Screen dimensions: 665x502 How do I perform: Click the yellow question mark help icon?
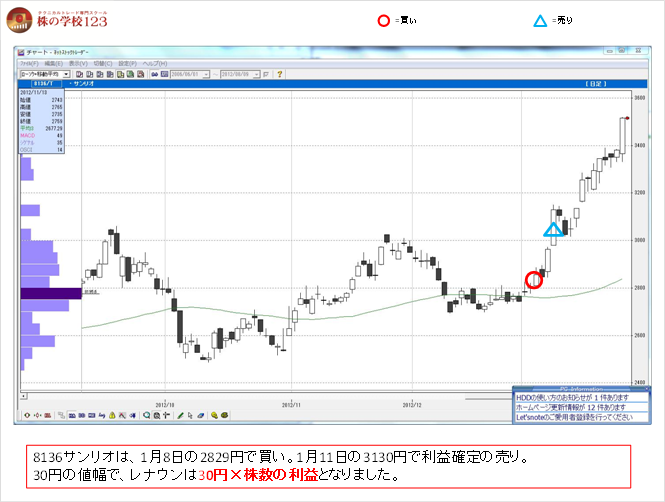[x=280, y=74]
